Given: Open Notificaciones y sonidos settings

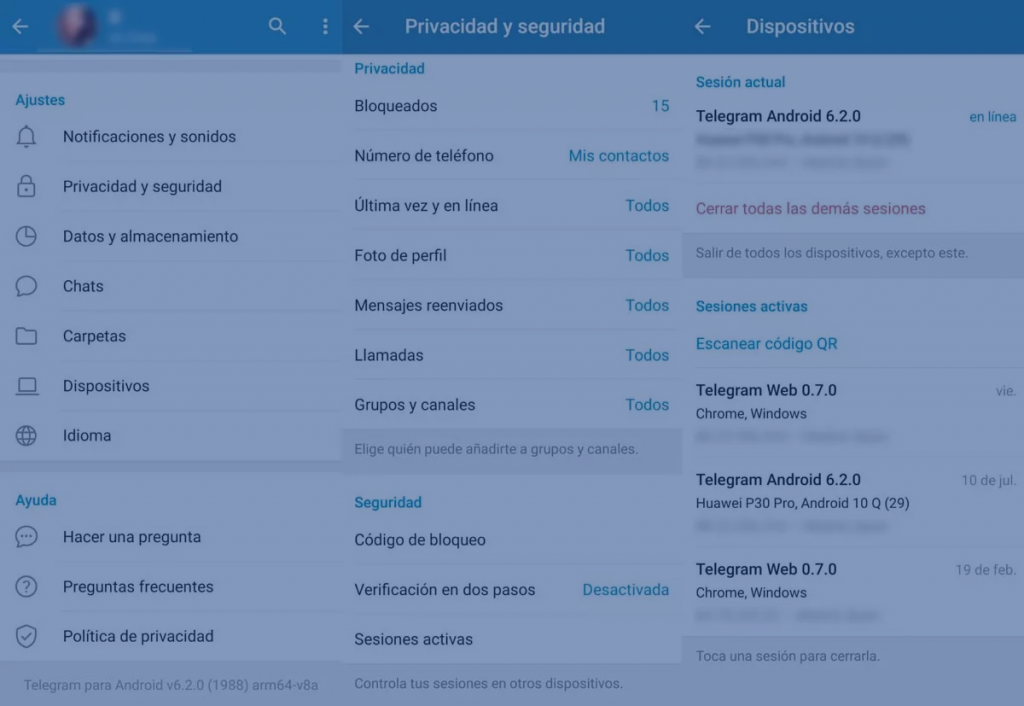Looking at the screenshot, I should 149,136.
